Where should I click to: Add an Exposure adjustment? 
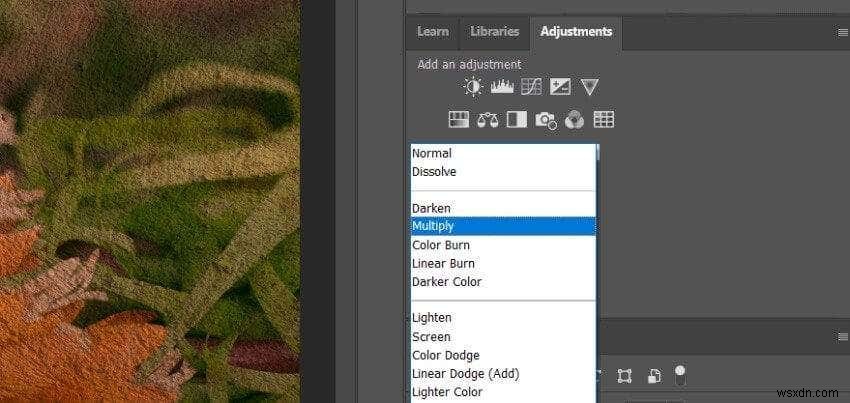point(560,87)
